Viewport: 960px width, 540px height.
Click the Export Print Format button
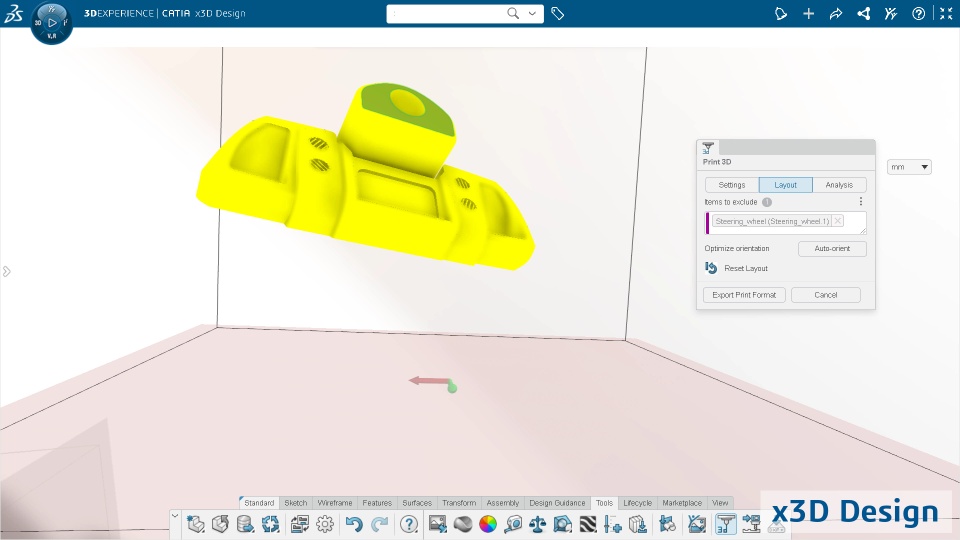coord(744,295)
